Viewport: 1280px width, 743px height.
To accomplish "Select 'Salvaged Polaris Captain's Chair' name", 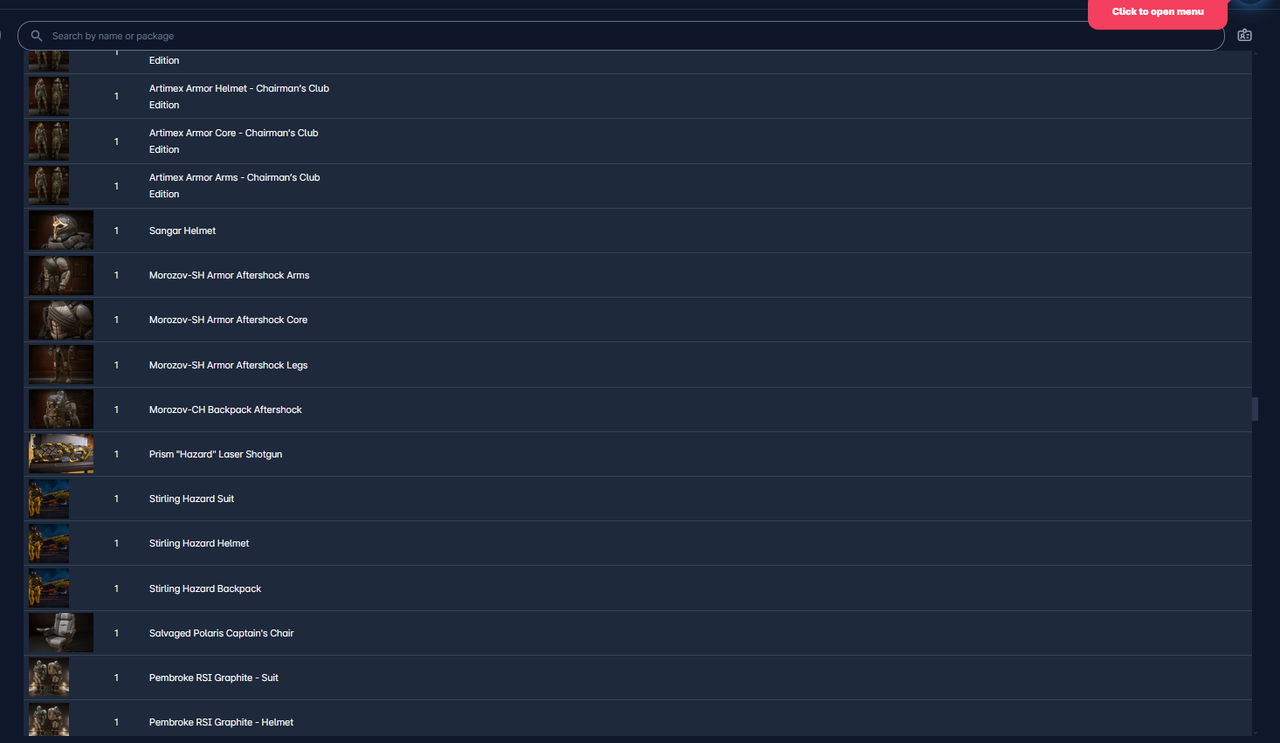I will pos(221,633).
